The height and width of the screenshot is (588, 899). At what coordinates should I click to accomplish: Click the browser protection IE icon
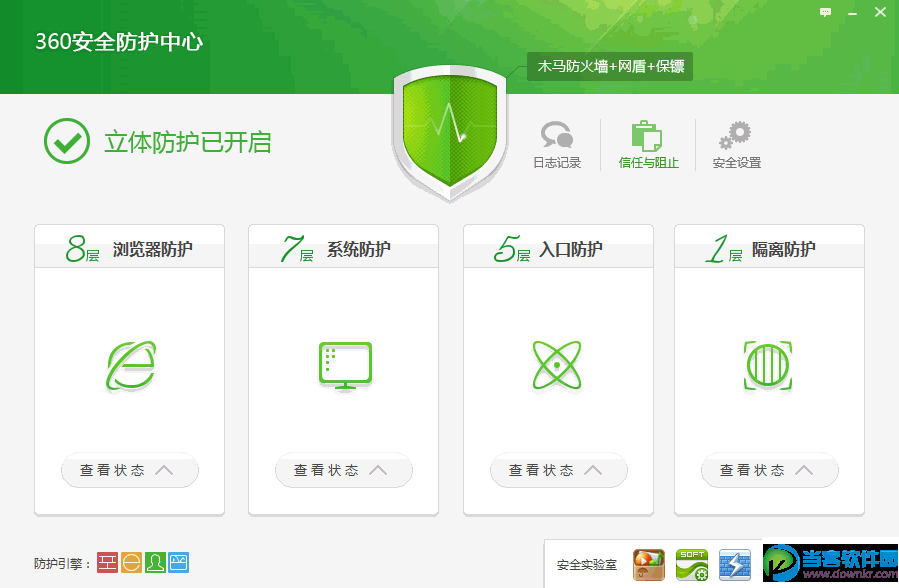click(131, 366)
